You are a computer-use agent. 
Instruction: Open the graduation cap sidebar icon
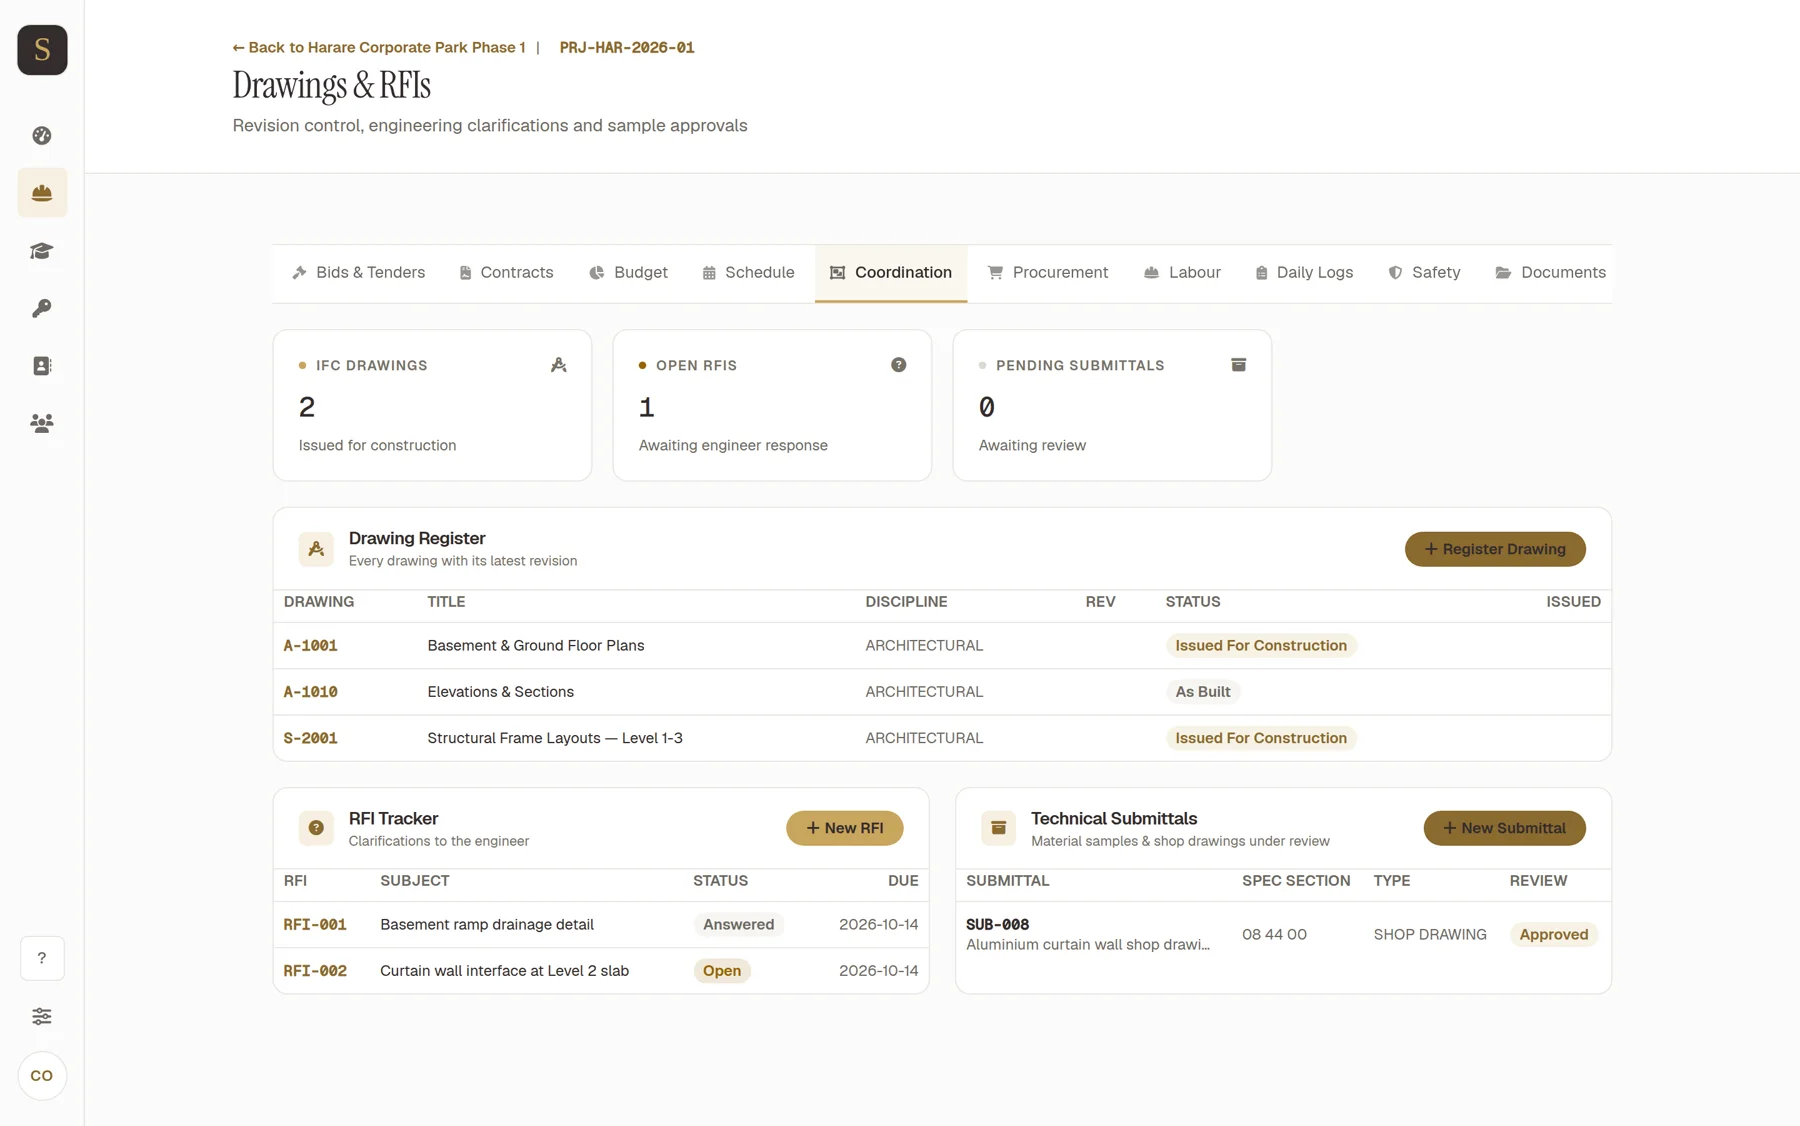[x=42, y=251]
